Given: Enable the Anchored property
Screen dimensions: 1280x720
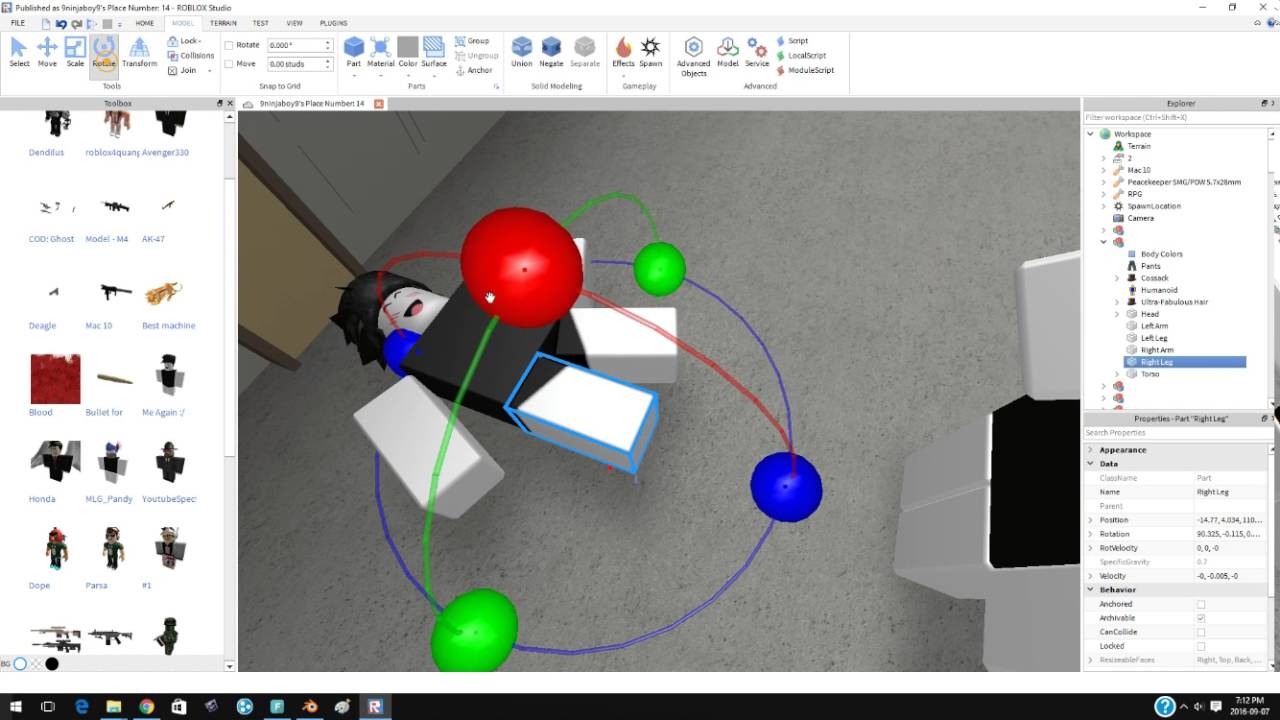Looking at the screenshot, I should click(x=1201, y=604).
